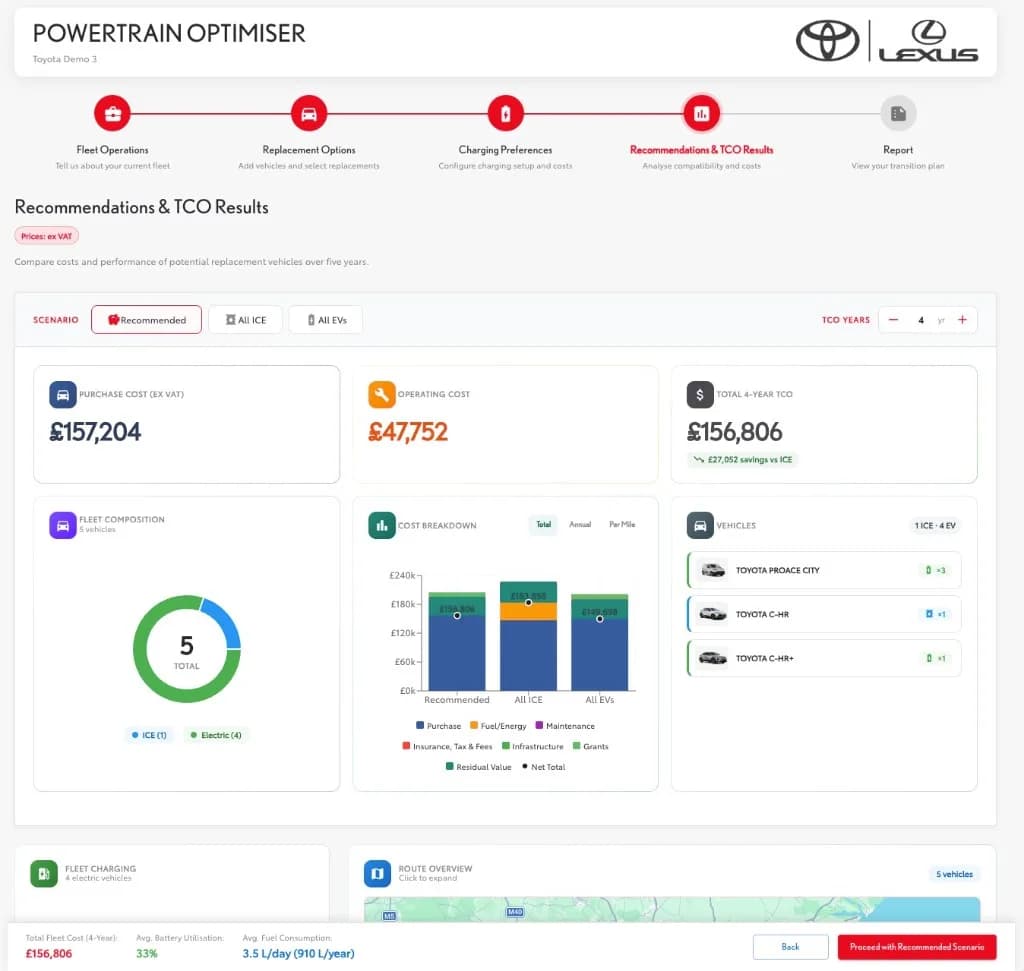Select the All EVs scenario

coord(326,320)
